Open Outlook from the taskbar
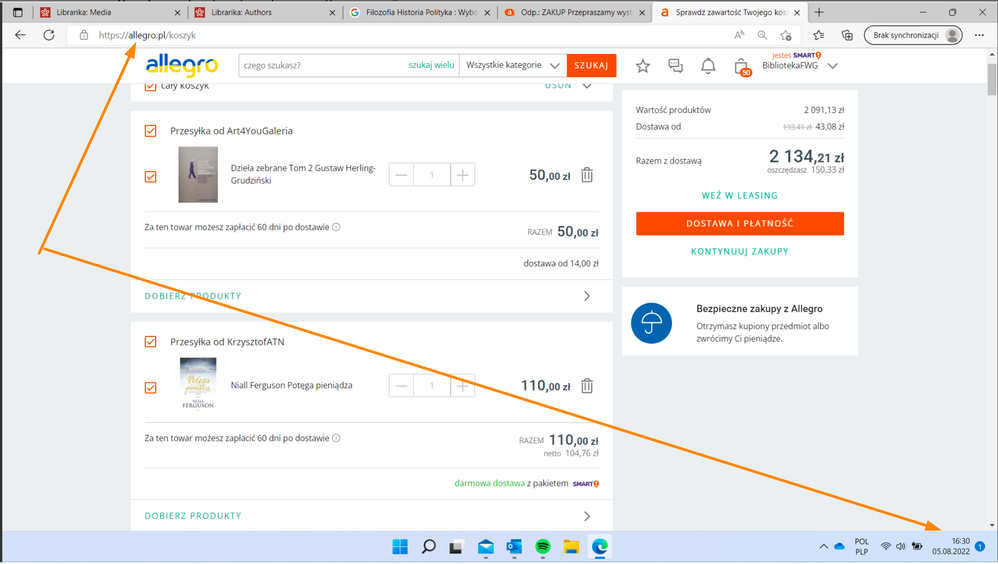998x564 pixels. pos(514,547)
